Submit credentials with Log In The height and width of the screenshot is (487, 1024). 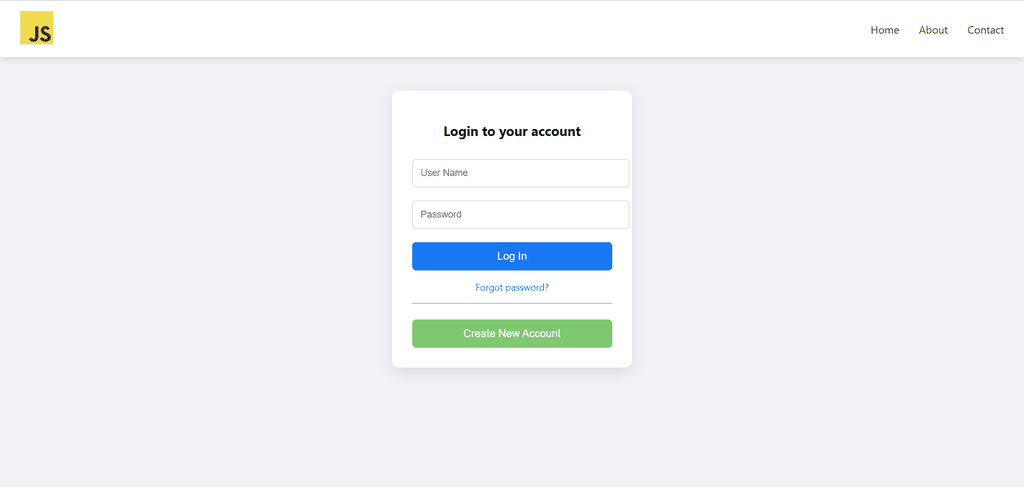[x=512, y=256]
